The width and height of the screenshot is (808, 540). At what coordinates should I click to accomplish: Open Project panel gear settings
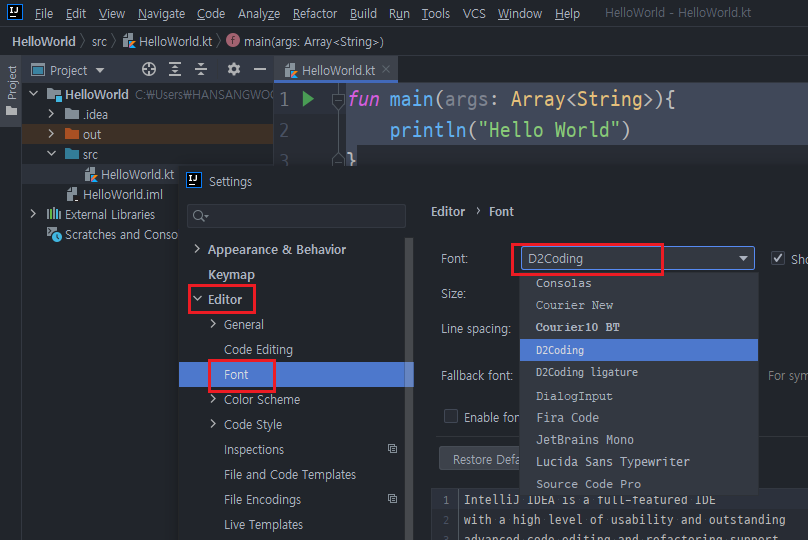[x=233, y=69]
